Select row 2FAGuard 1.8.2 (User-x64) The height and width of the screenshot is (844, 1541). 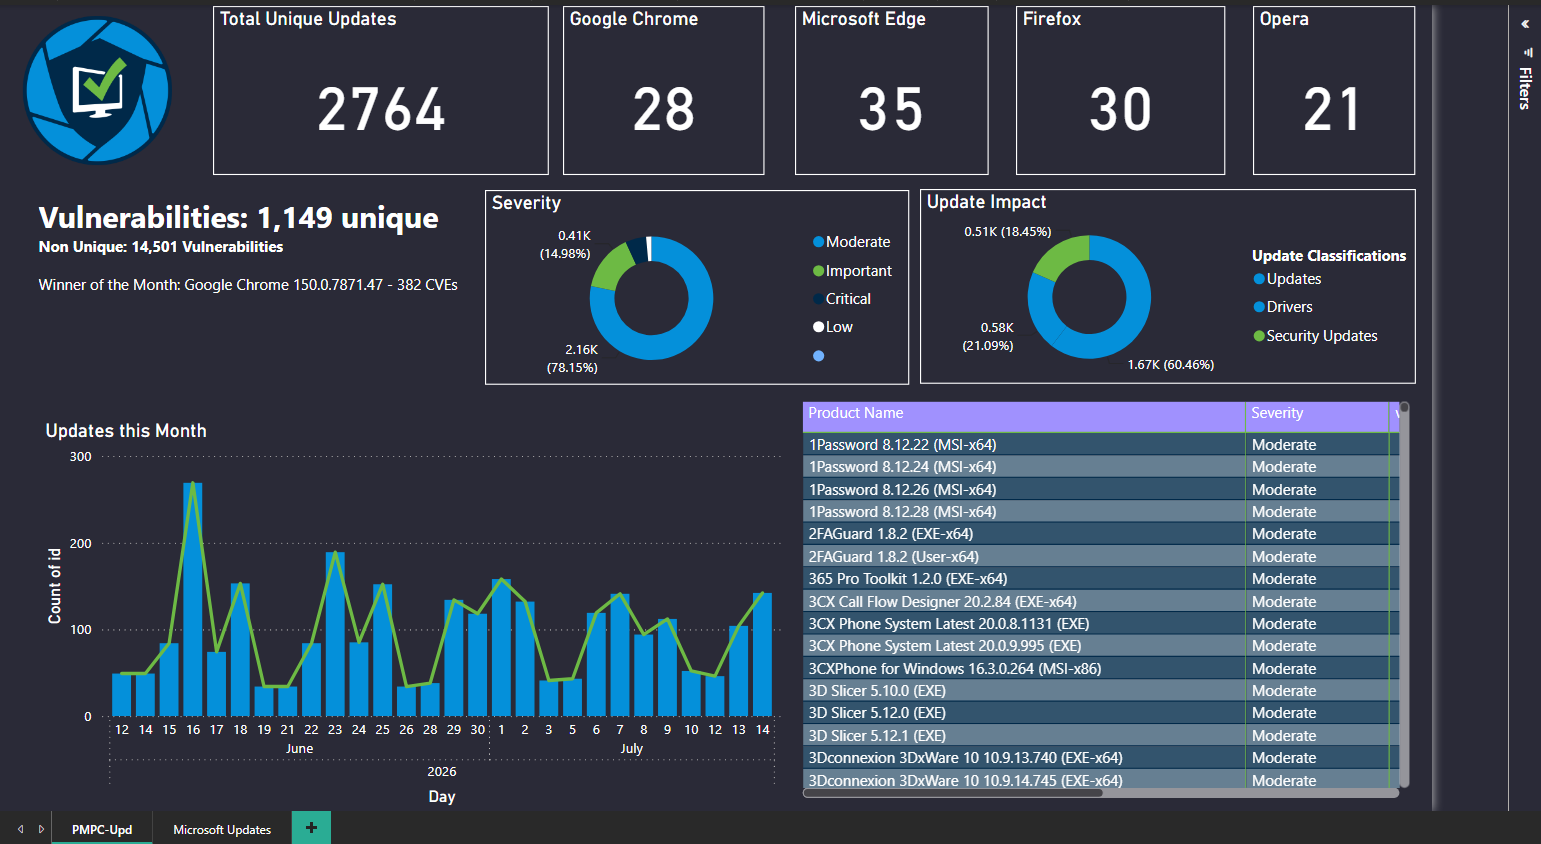[x=1100, y=557]
